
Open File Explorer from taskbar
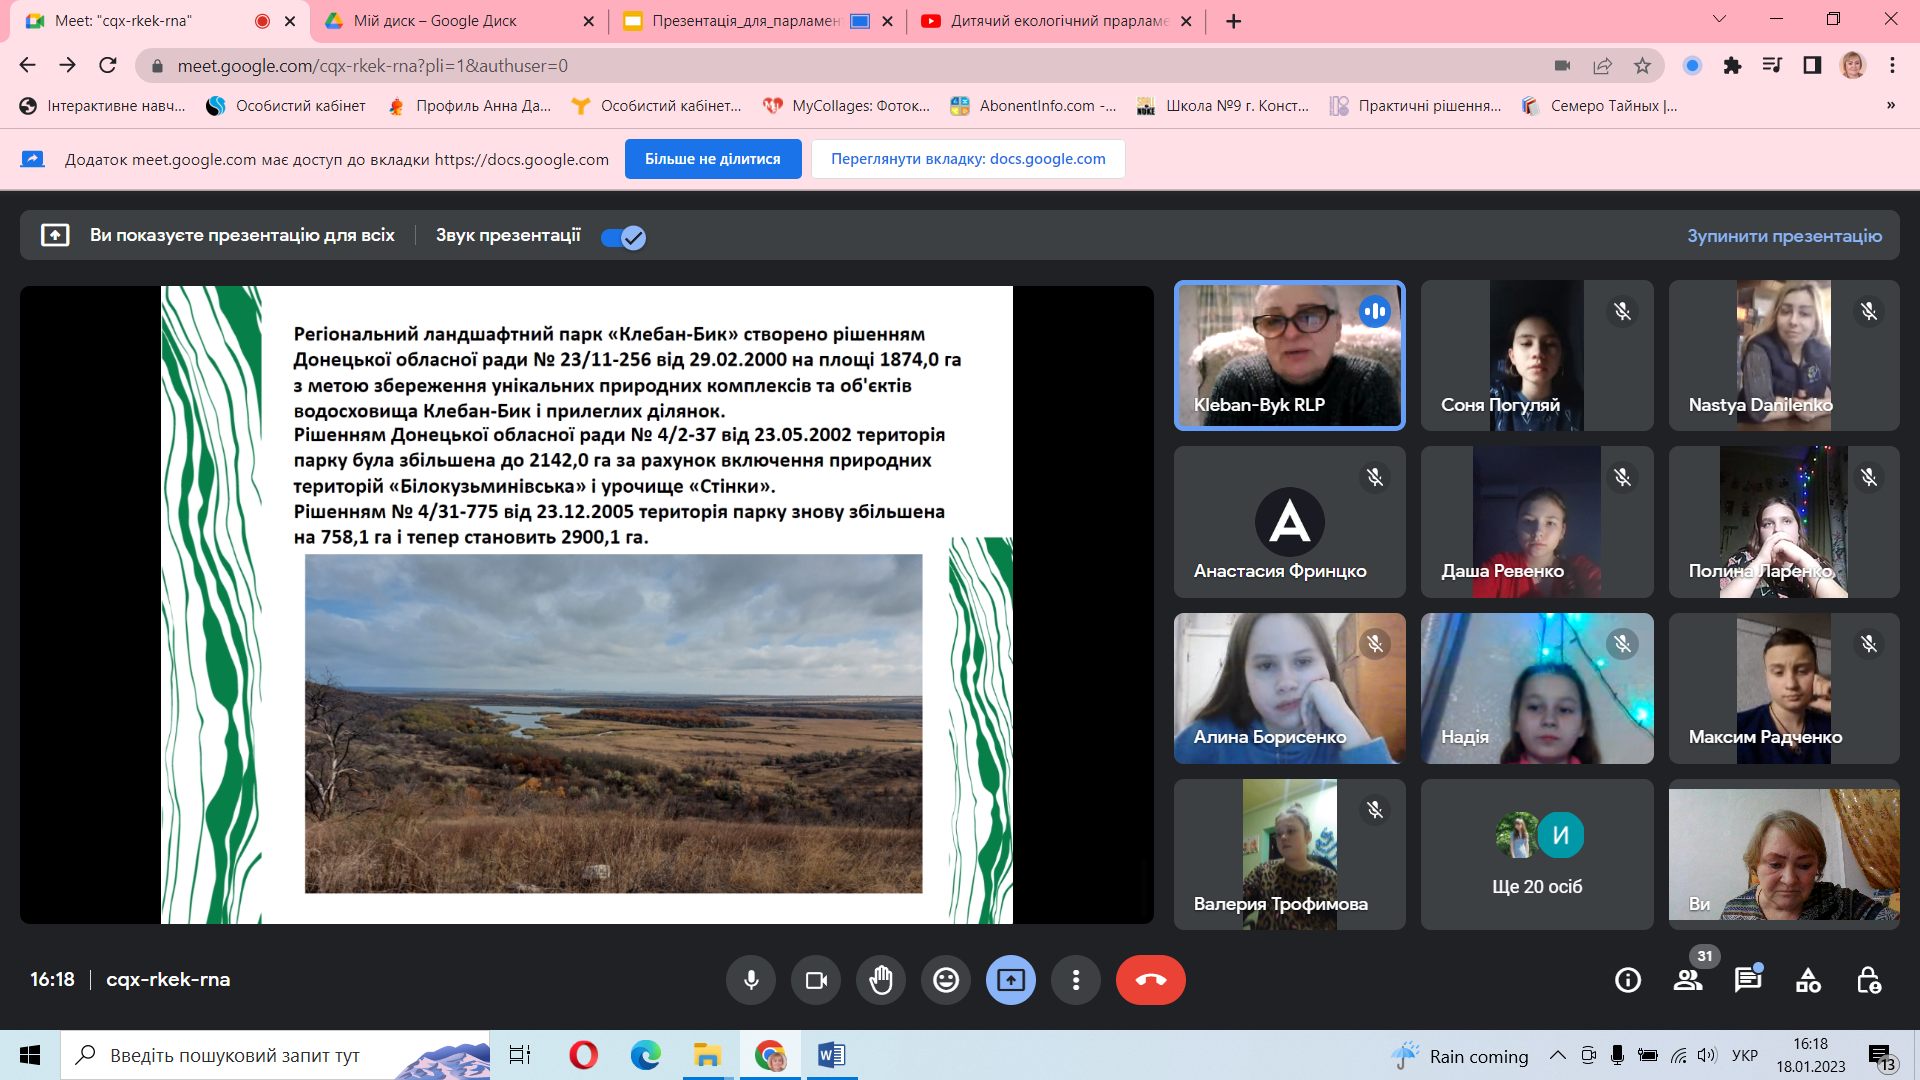pos(707,1055)
